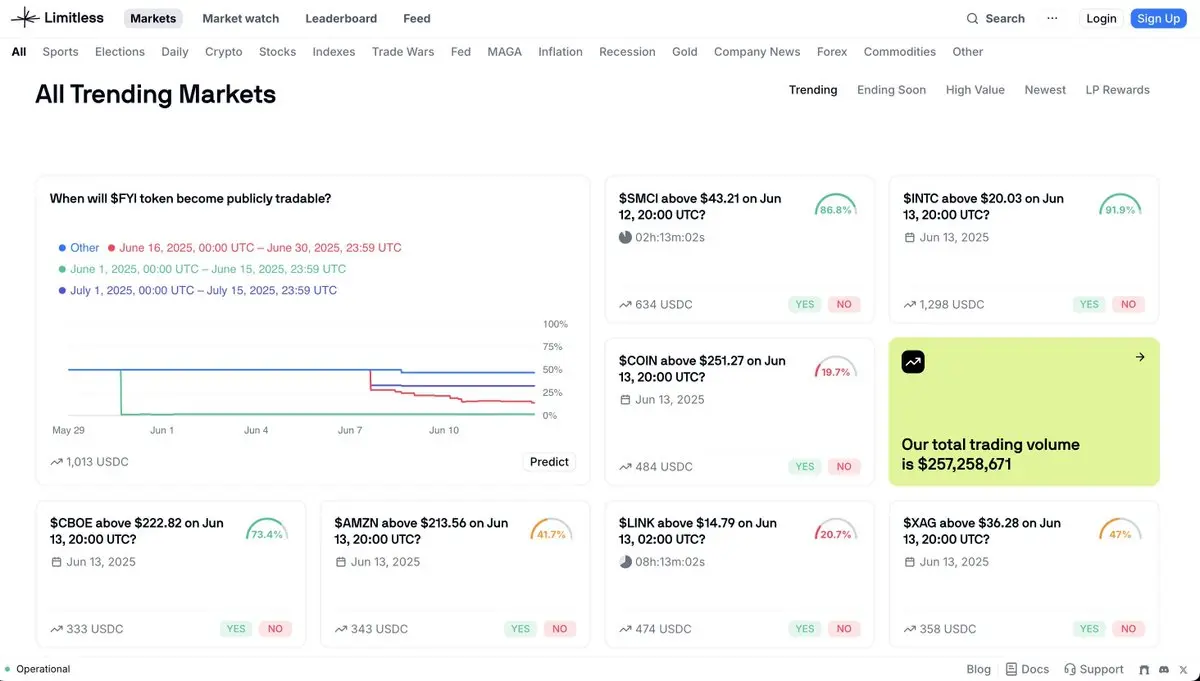Screen dimensions: 1200x681
Task: Click the arrow icon on trading volume card
Action: (1140, 357)
